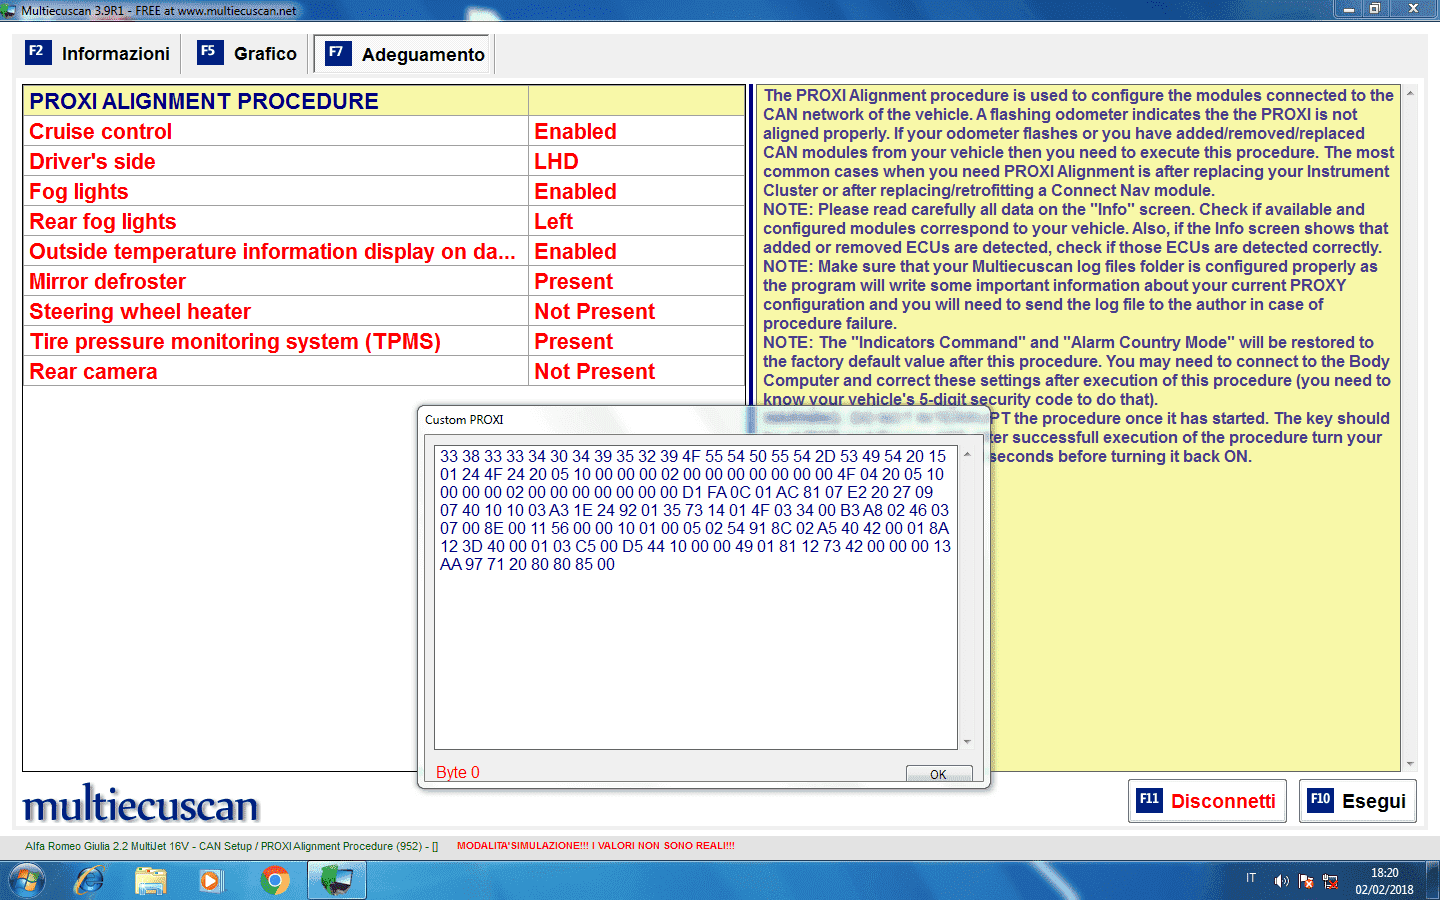The image size is (1440, 900).
Task: Select the Driver's side row
Action: [384, 161]
